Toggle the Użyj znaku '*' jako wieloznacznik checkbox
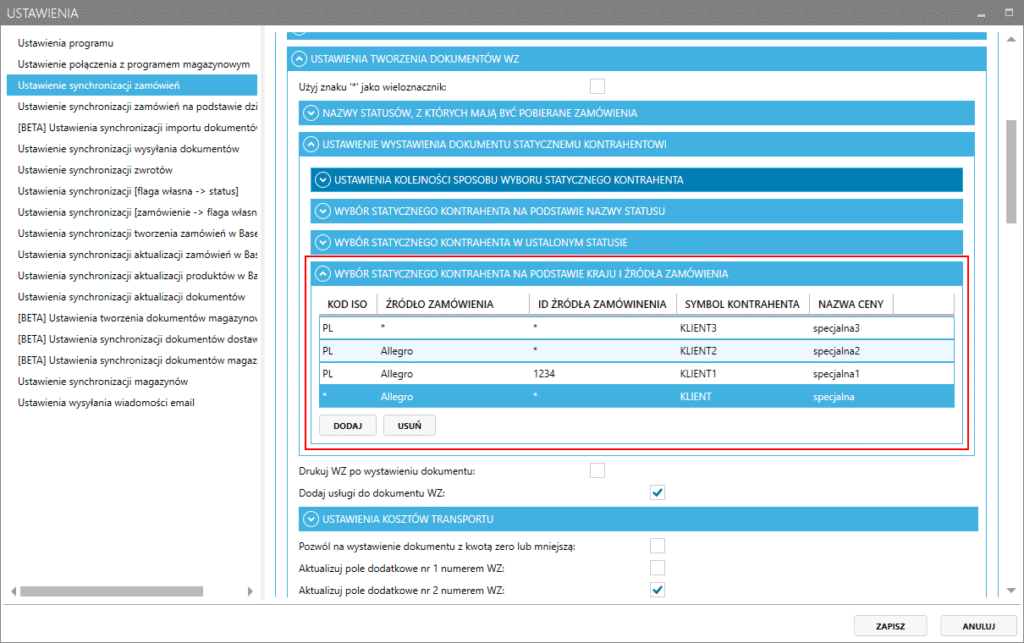Screen dimensions: 1024x643 click(597, 86)
